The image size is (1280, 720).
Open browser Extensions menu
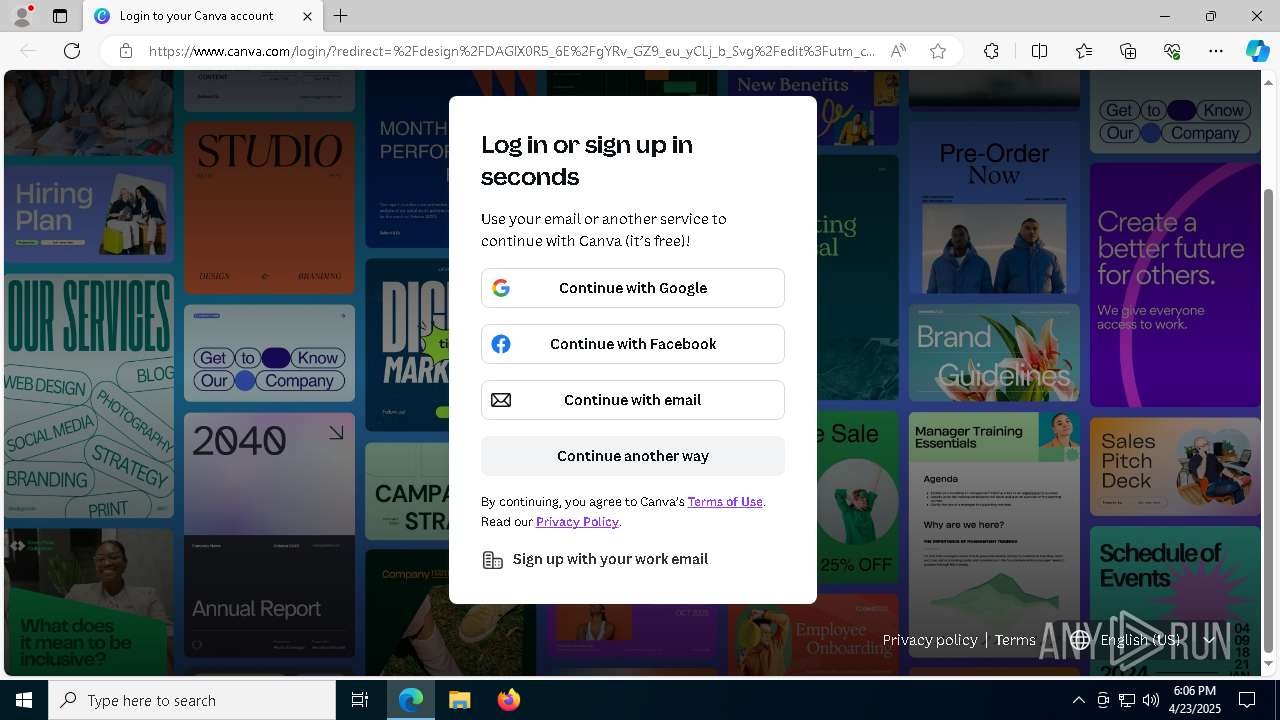click(x=991, y=51)
